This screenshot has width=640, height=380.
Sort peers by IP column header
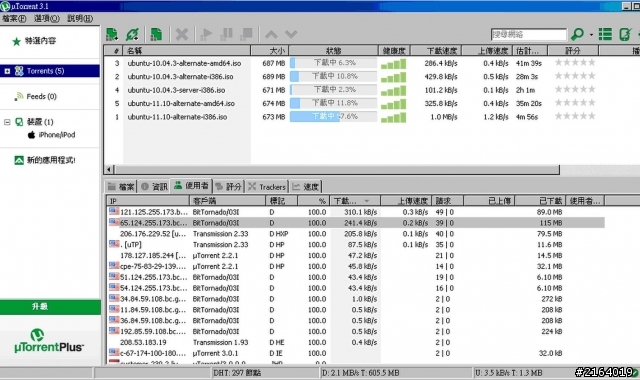(148, 201)
